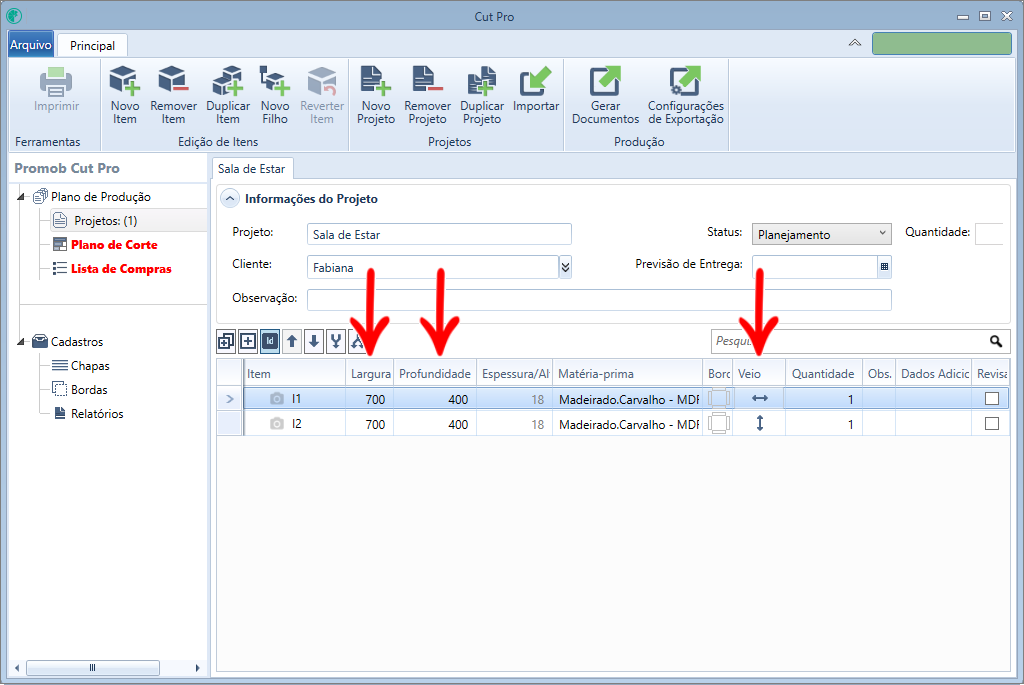Open the delivery date calendar picker
This screenshot has height=685, width=1024.
point(884,266)
